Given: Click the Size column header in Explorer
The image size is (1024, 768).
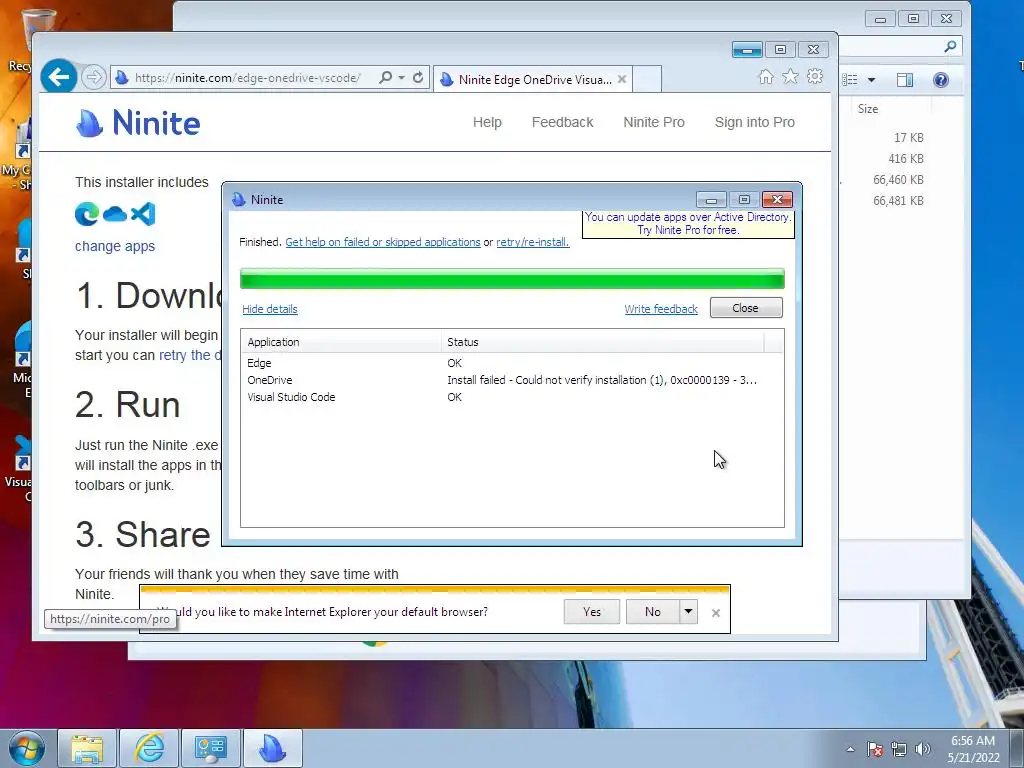Looking at the screenshot, I should coord(868,109).
